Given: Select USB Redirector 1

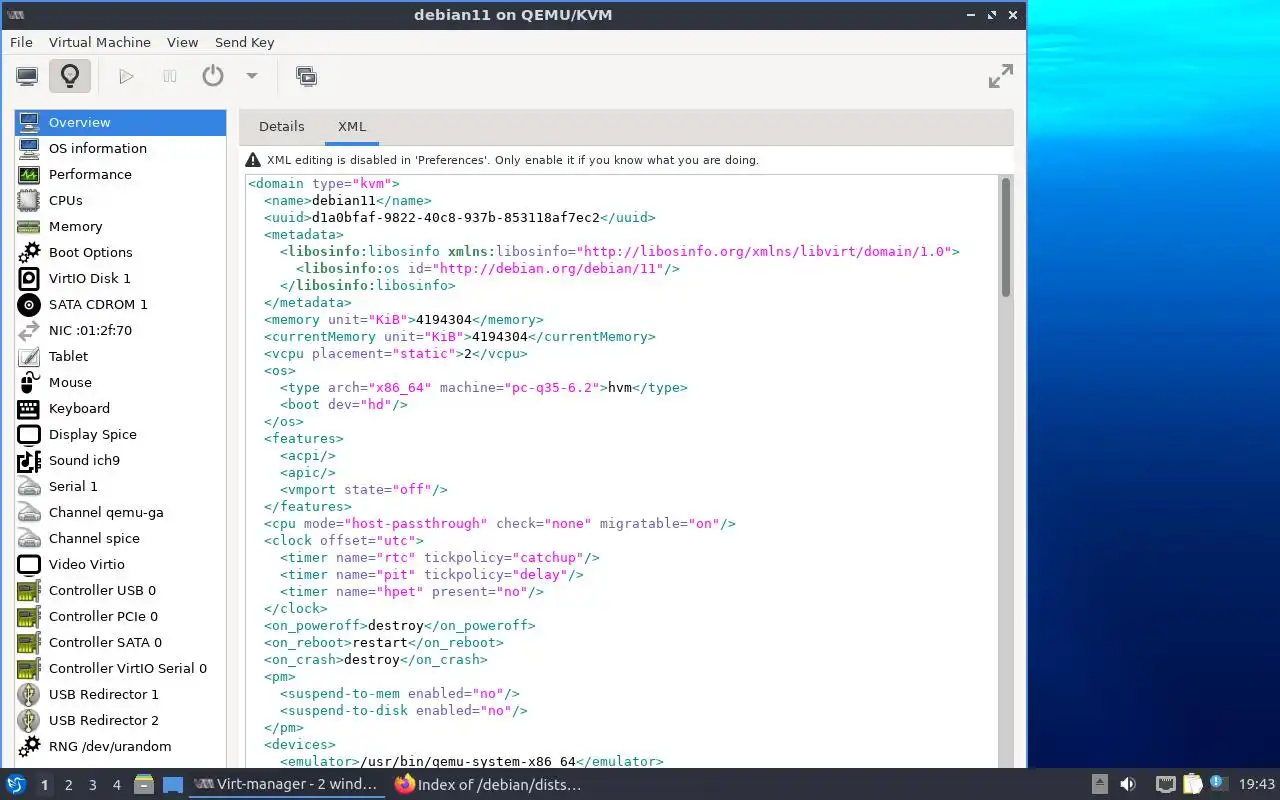Looking at the screenshot, I should [120, 694].
